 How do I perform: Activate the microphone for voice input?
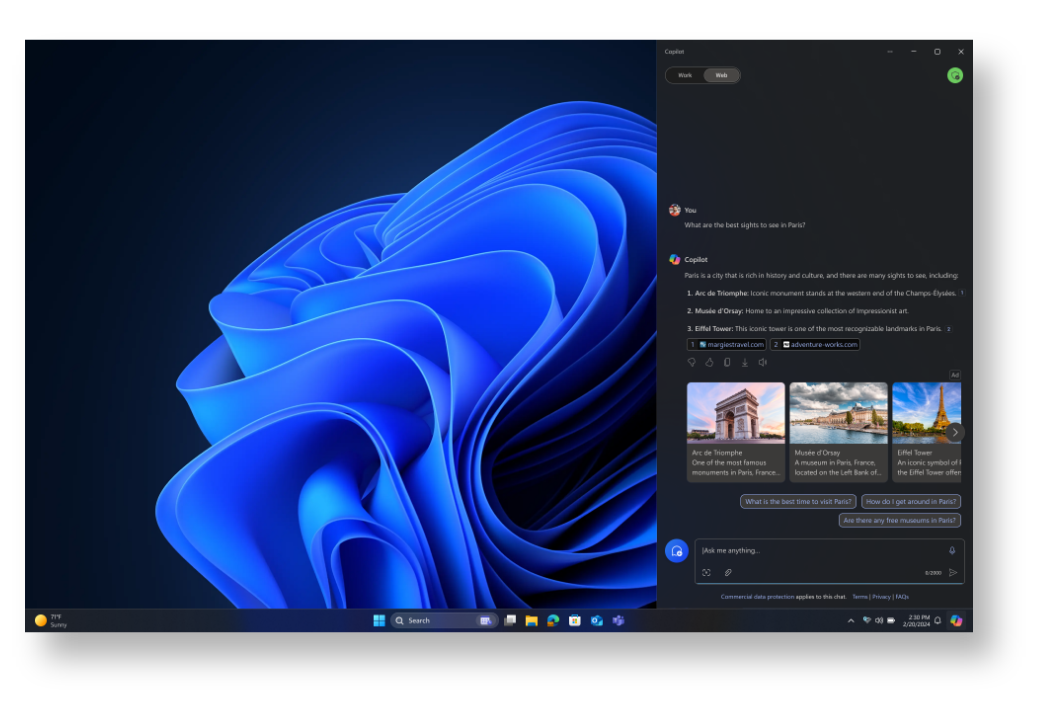coord(951,549)
